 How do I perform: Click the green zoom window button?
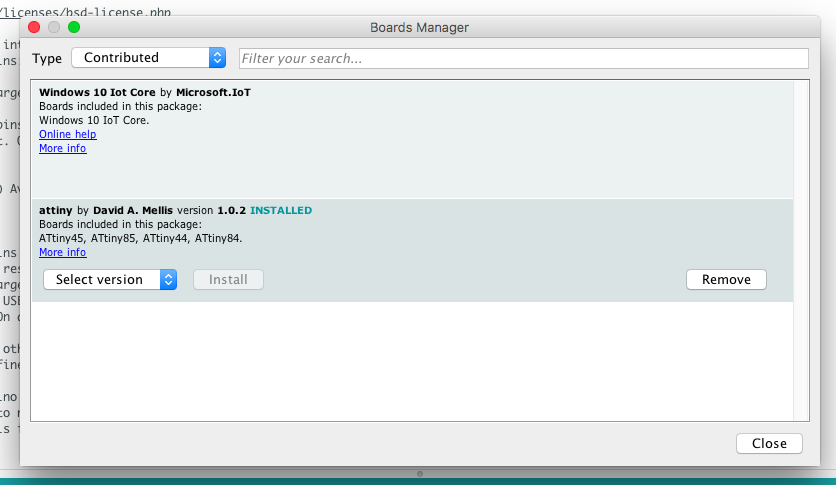click(74, 27)
